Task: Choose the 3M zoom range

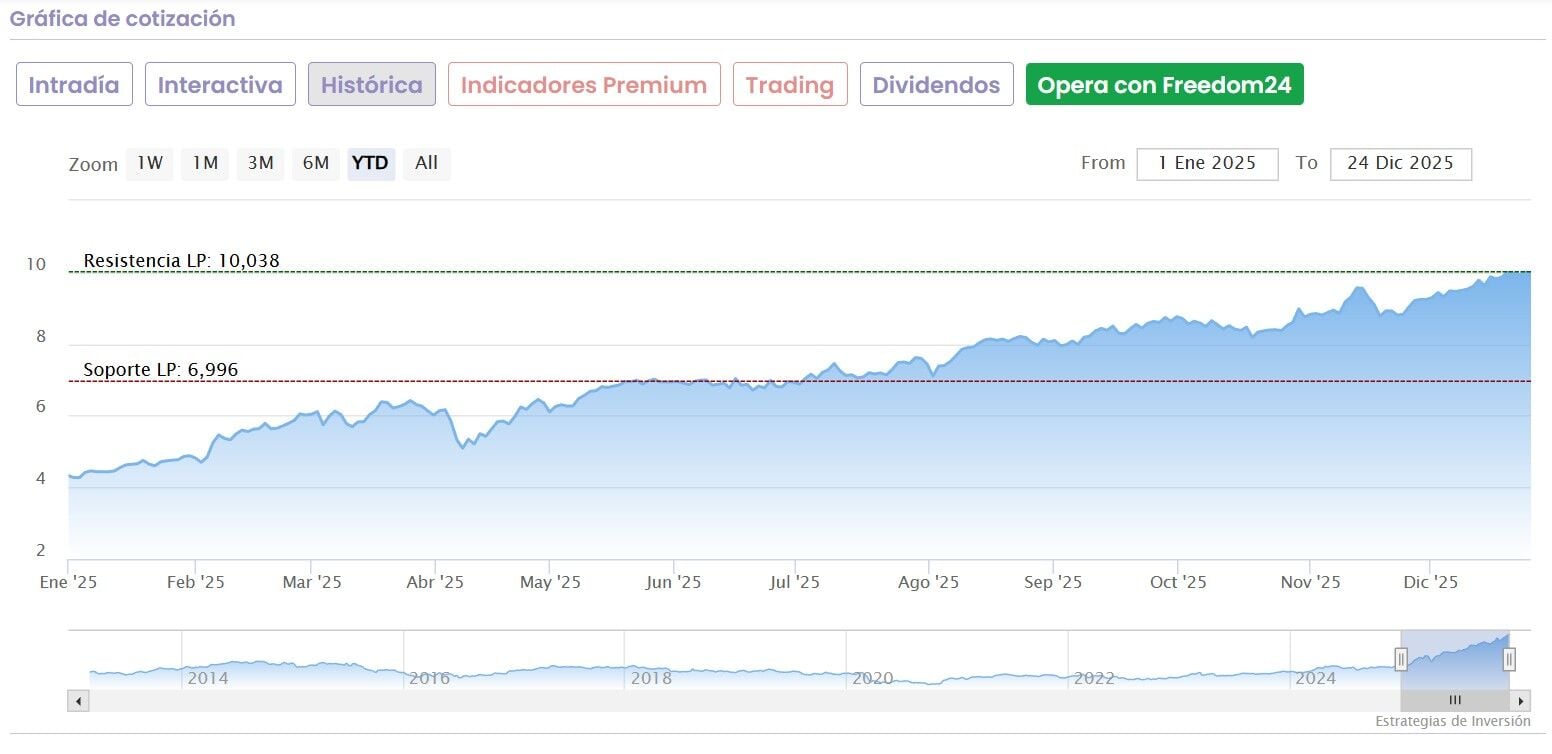Action: pos(260,163)
